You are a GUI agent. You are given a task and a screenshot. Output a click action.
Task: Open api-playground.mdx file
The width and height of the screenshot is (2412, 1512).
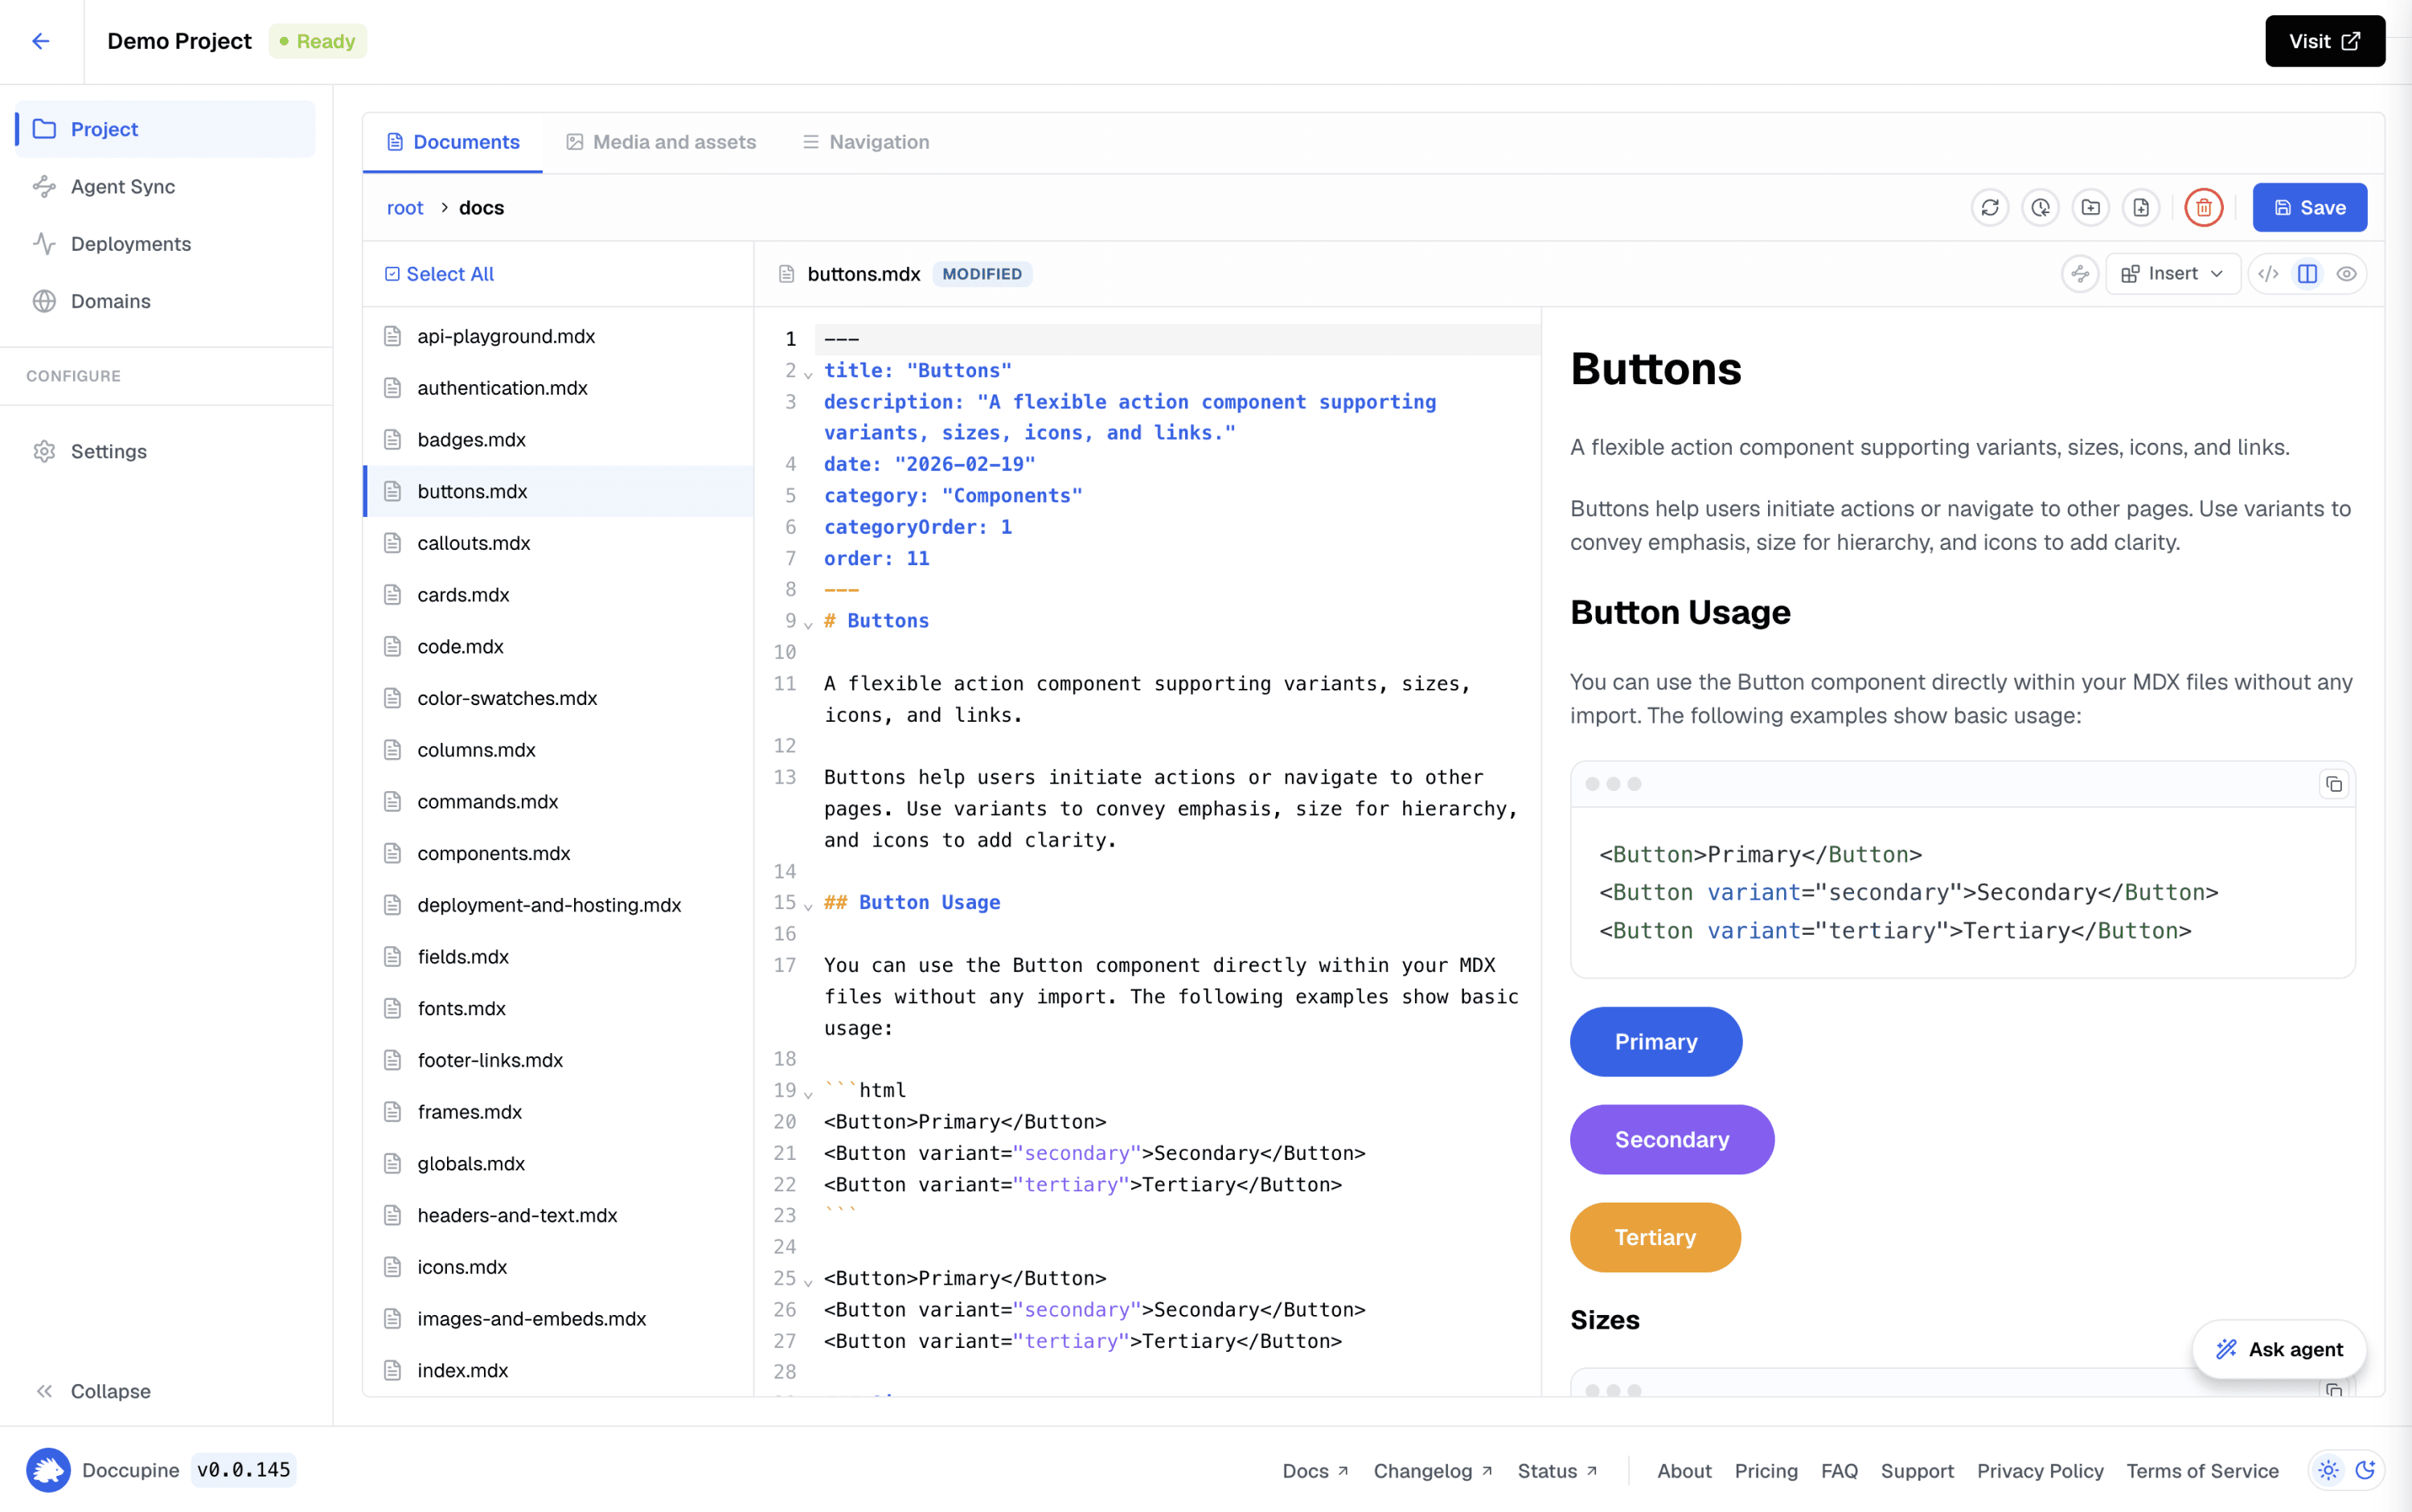click(558, 336)
